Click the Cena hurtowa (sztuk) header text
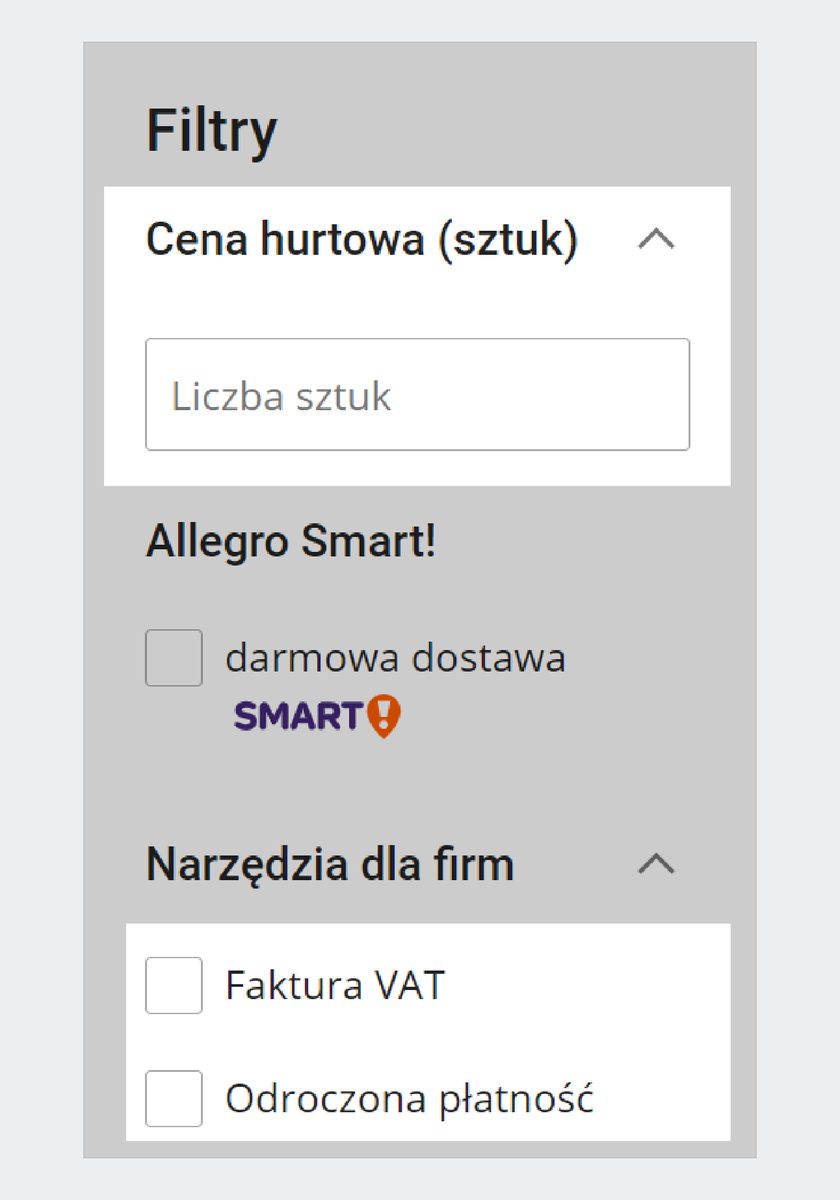 [361, 241]
